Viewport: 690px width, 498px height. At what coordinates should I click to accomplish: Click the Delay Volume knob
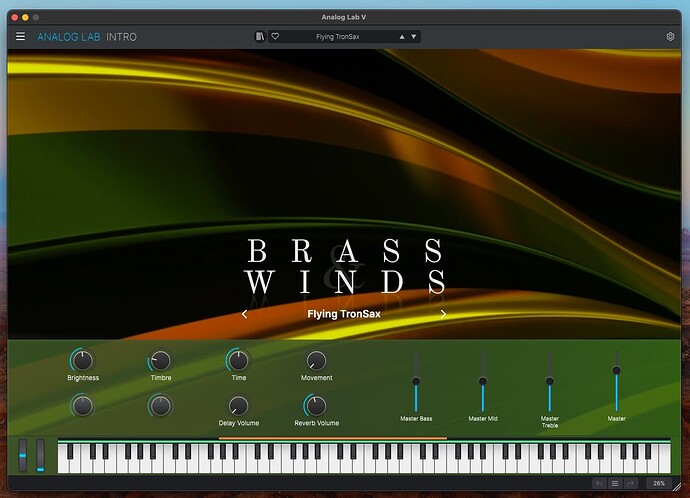[239, 406]
